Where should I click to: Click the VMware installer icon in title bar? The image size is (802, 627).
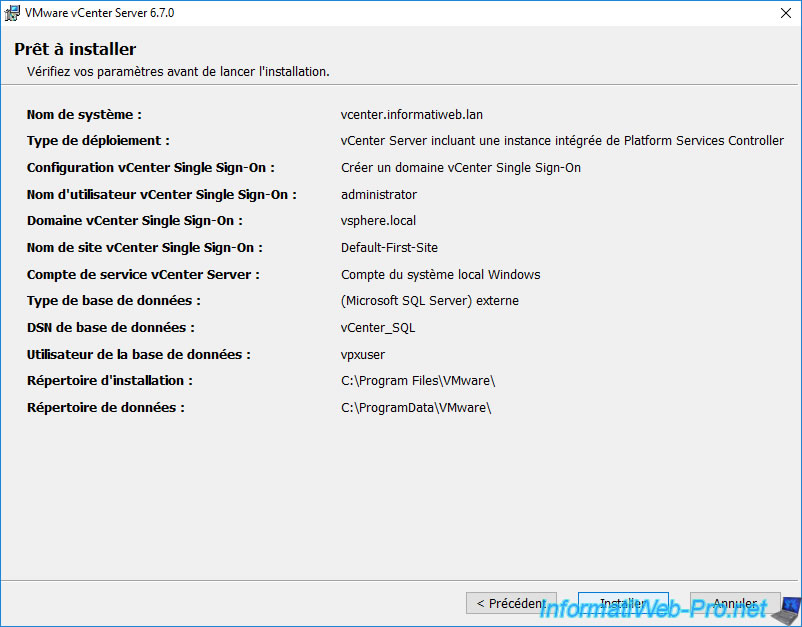(14, 13)
